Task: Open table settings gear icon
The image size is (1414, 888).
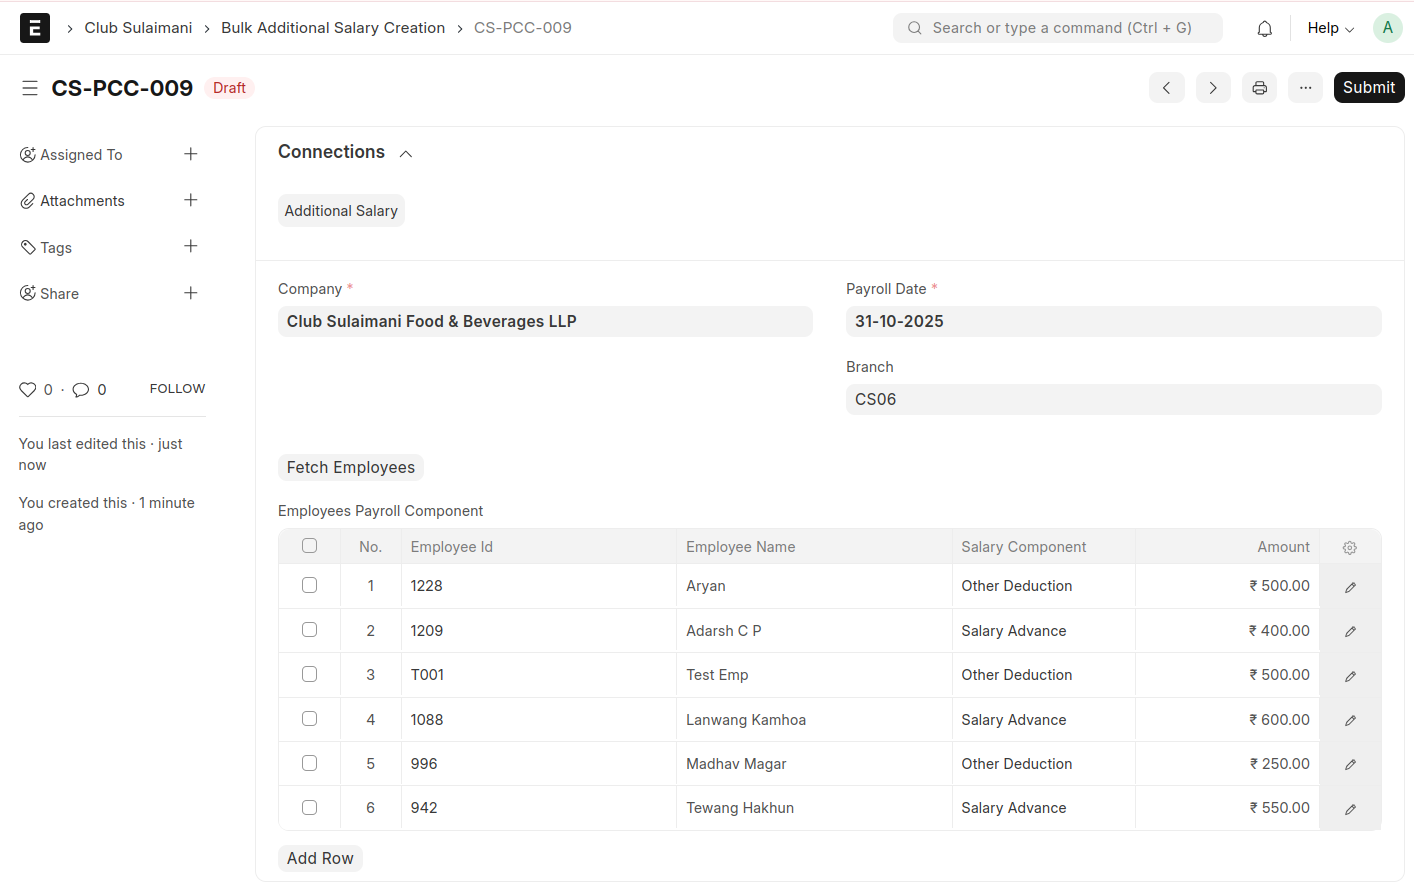Action: [1349, 547]
